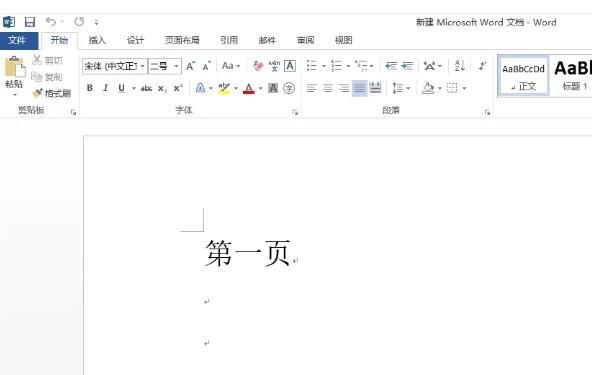The height and width of the screenshot is (375, 592).
Task: Select Justify alignment
Action: 359,88
